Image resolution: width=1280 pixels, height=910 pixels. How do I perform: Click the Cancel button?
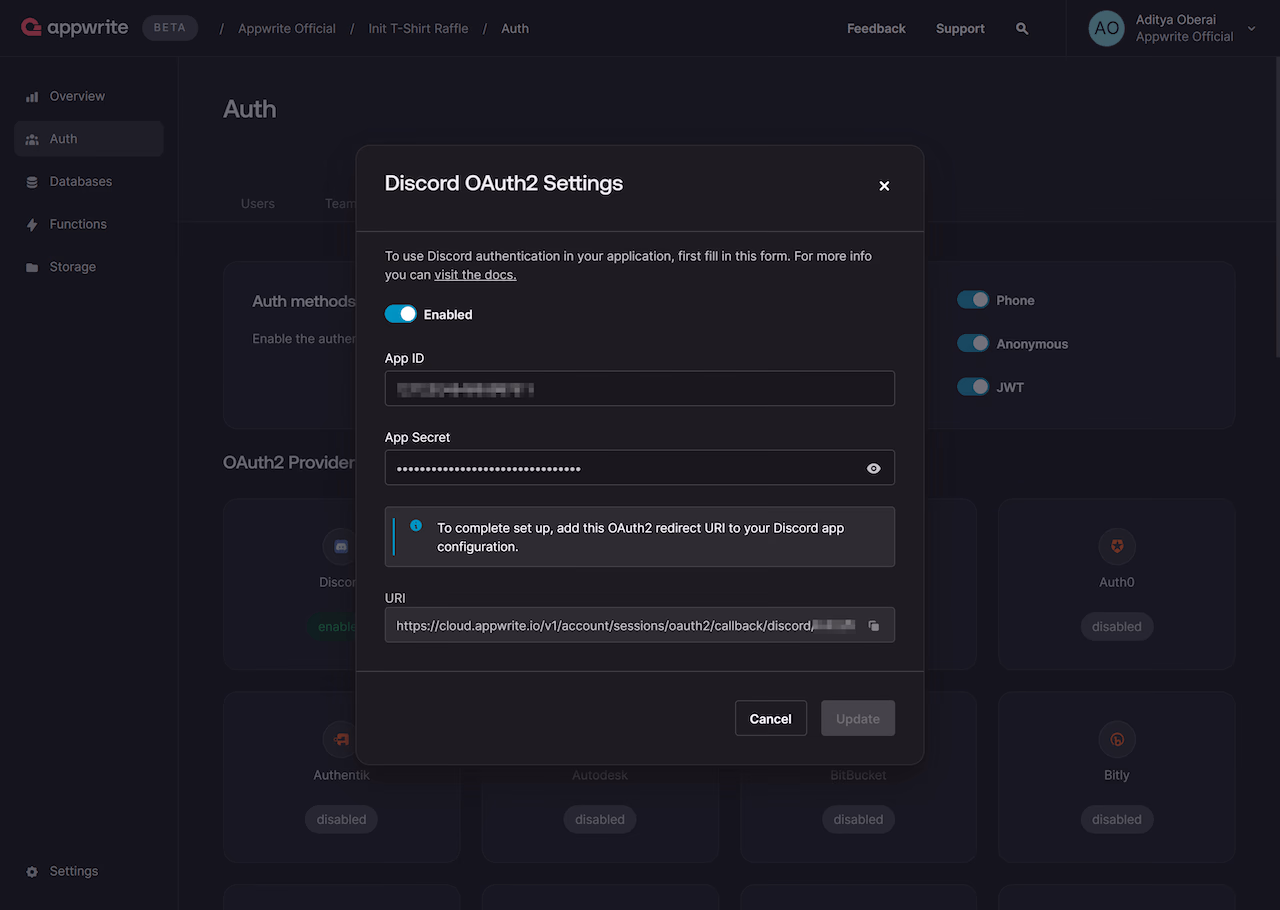(771, 718)
